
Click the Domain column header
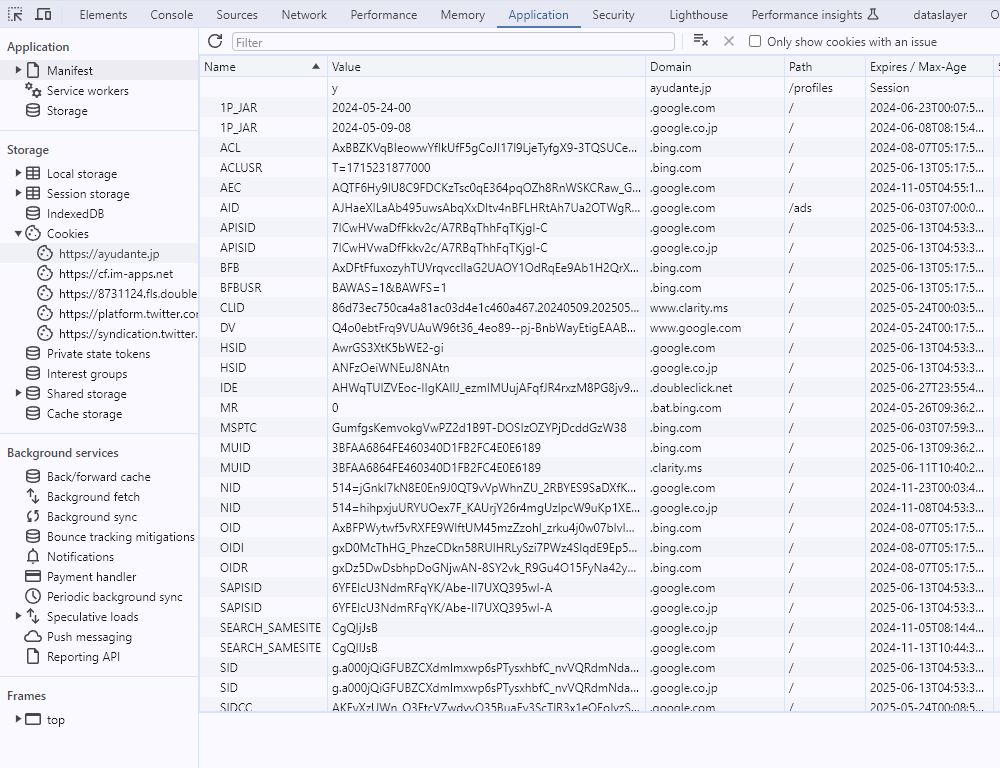[715, 66]
